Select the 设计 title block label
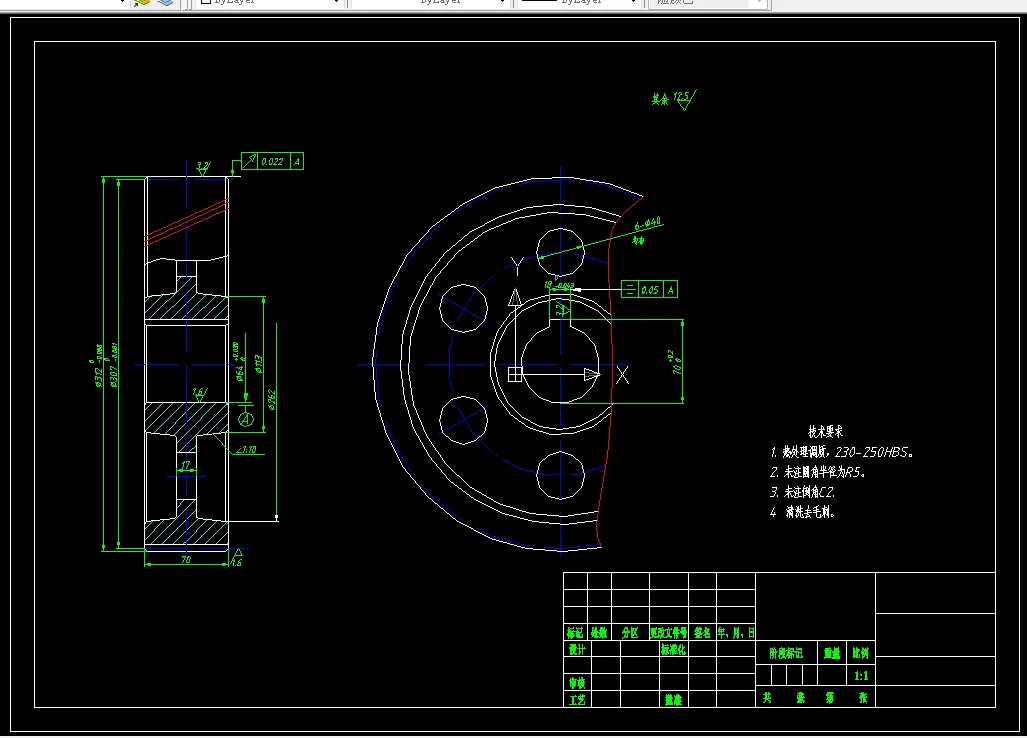This screenshot has height=738, width=1027. tap(577, 650)
